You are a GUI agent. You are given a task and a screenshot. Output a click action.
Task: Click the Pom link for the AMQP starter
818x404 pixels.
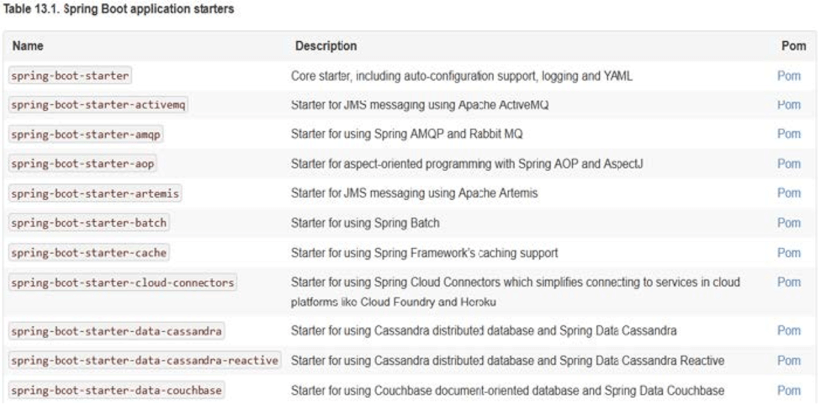pos(788,134)
